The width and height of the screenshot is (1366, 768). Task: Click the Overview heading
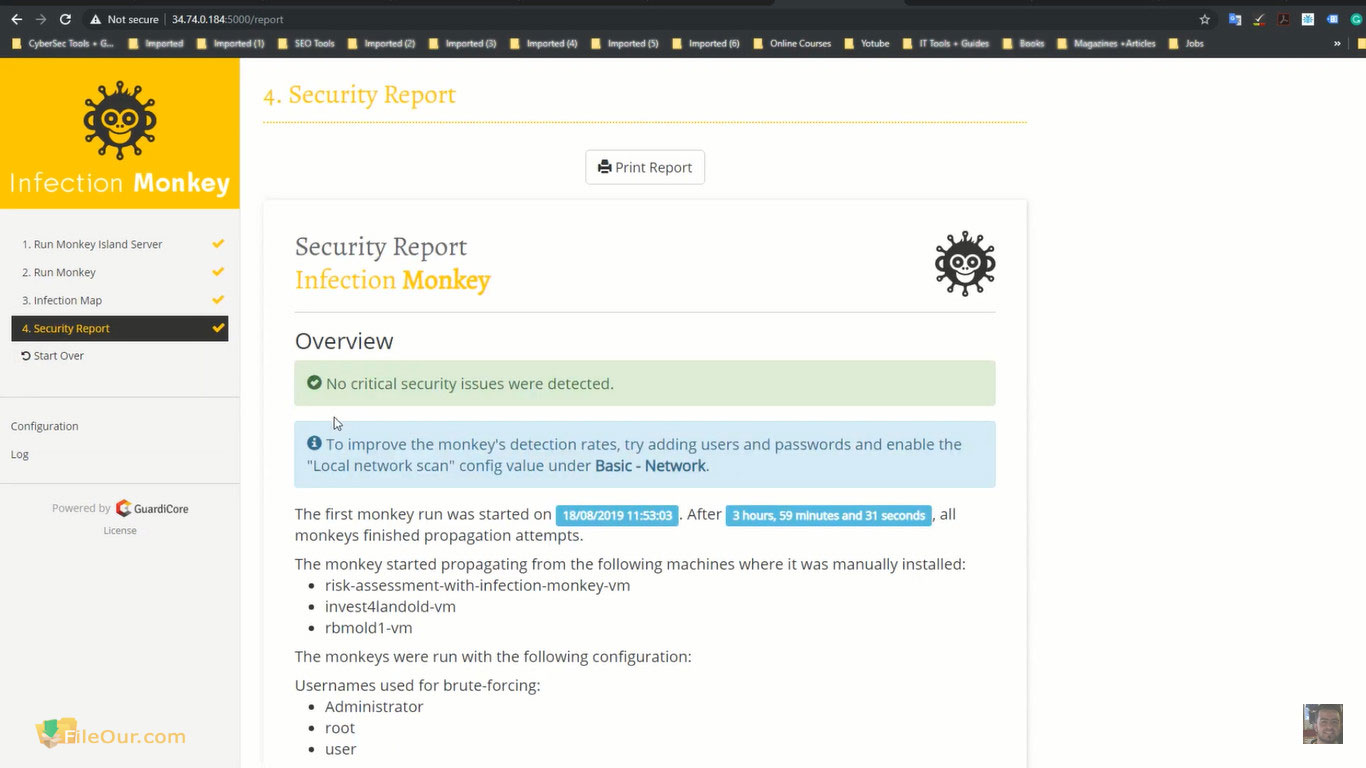(344, 341)
